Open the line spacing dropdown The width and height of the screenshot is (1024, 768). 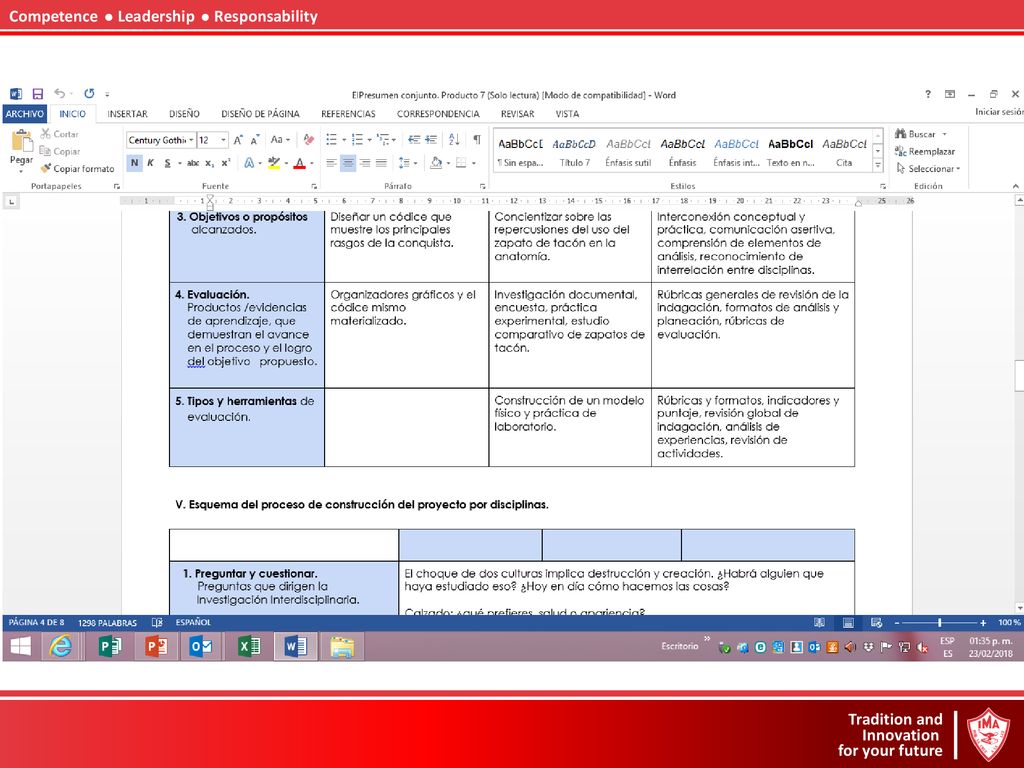pyautogui.click(x=415, y=163)
